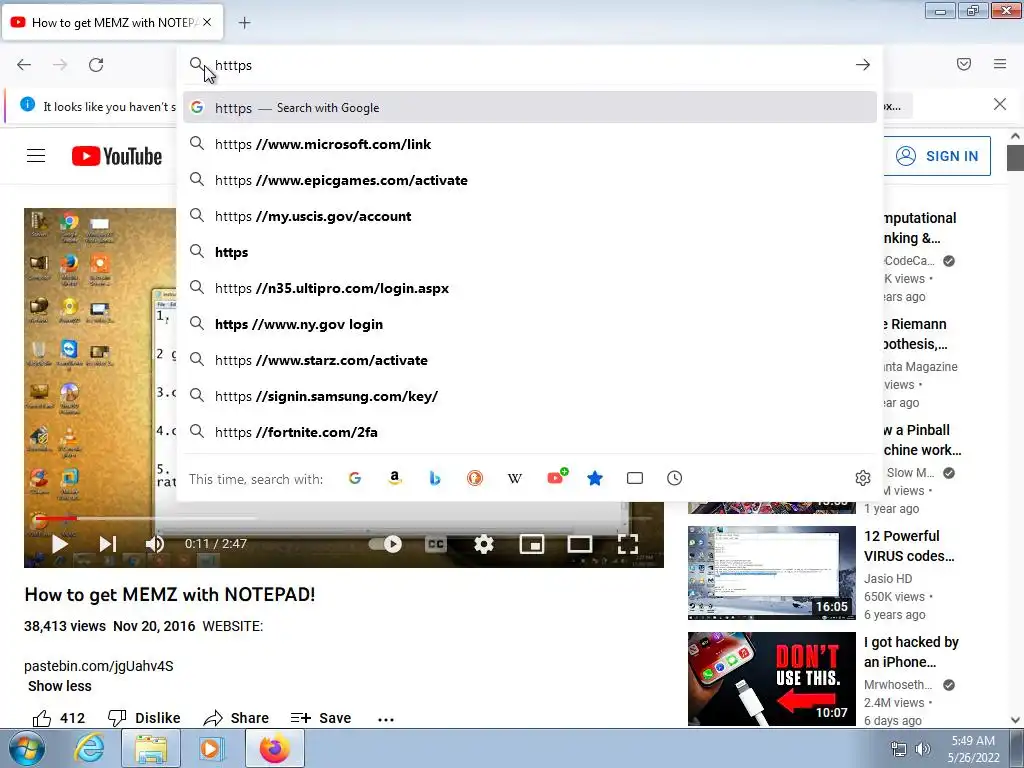This screenshot has width=1024, height=768.
Task: Save the video to a playlist
Action: (x=321, y=718)
